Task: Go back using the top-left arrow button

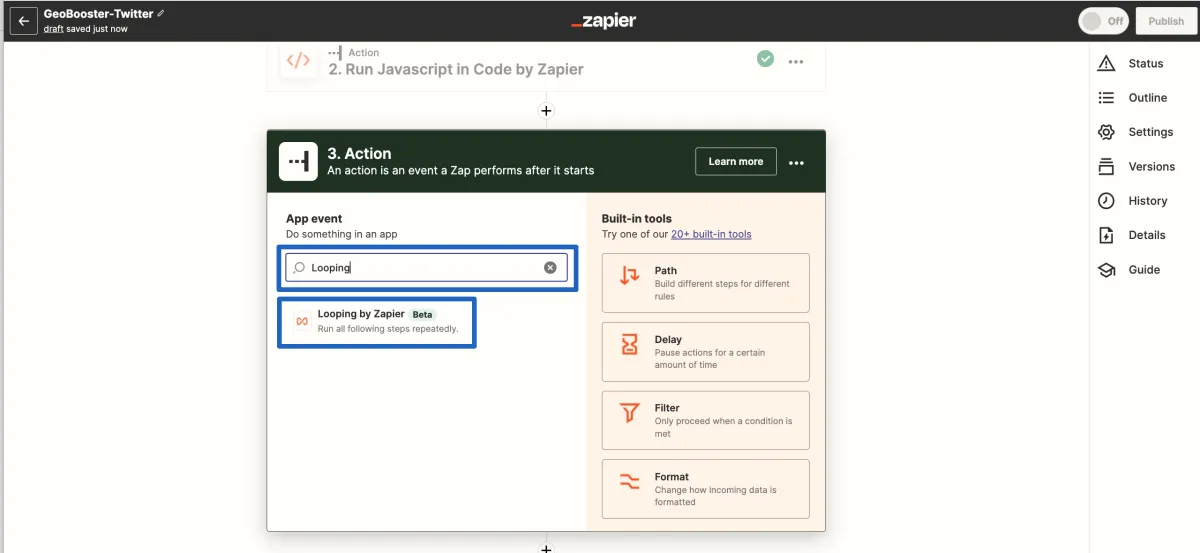Action: 24,21
